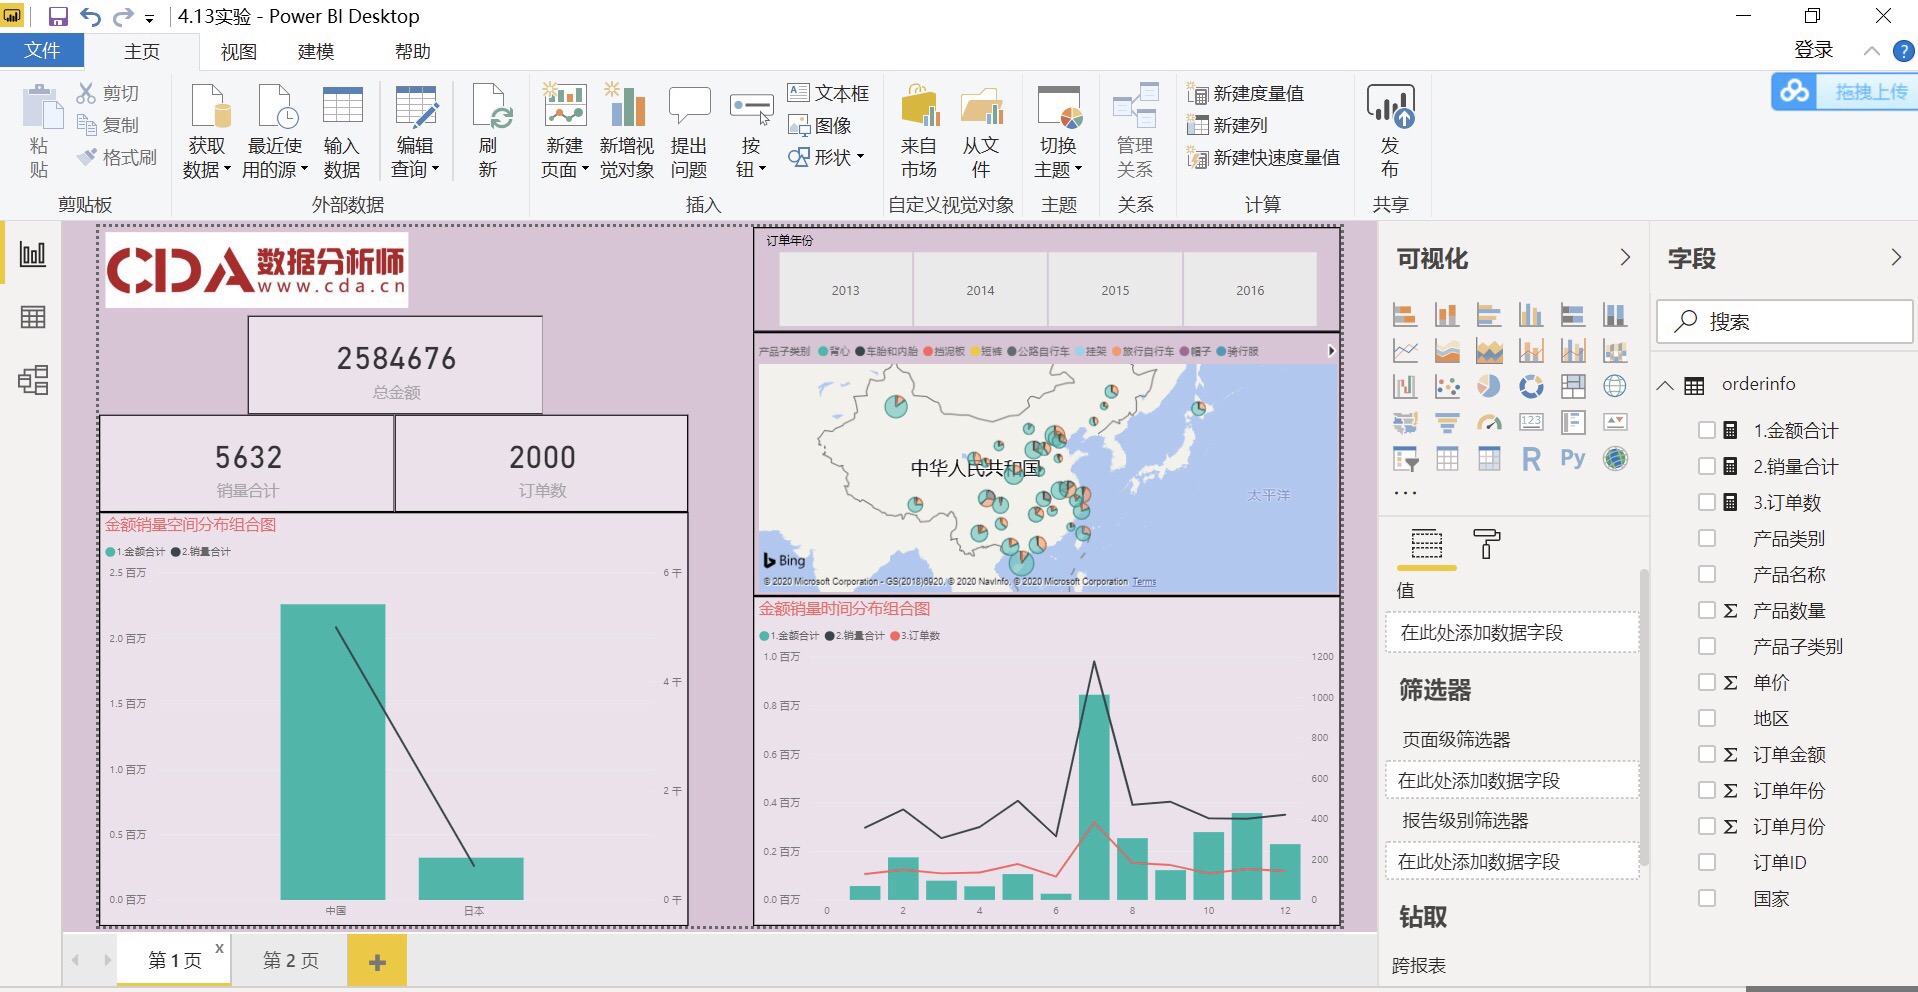1918x992 pixels.
Task: Import a custom visual 来自市场
Action: 919,132
